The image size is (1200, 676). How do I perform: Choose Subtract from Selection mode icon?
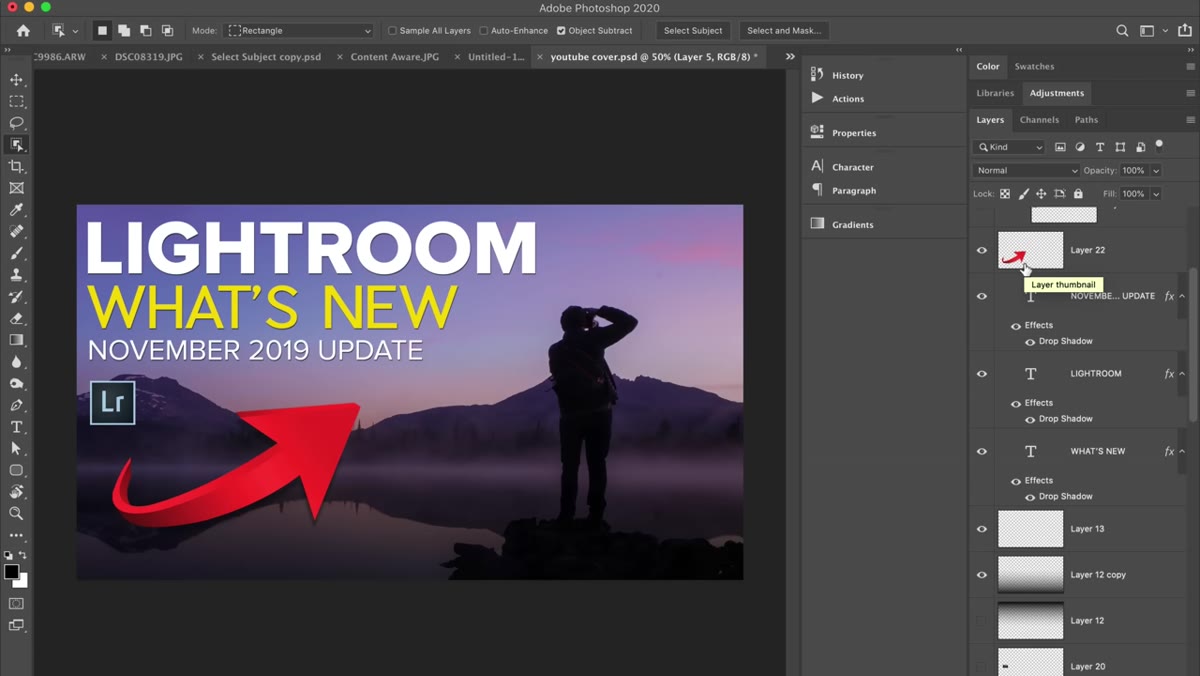[146, 31]
